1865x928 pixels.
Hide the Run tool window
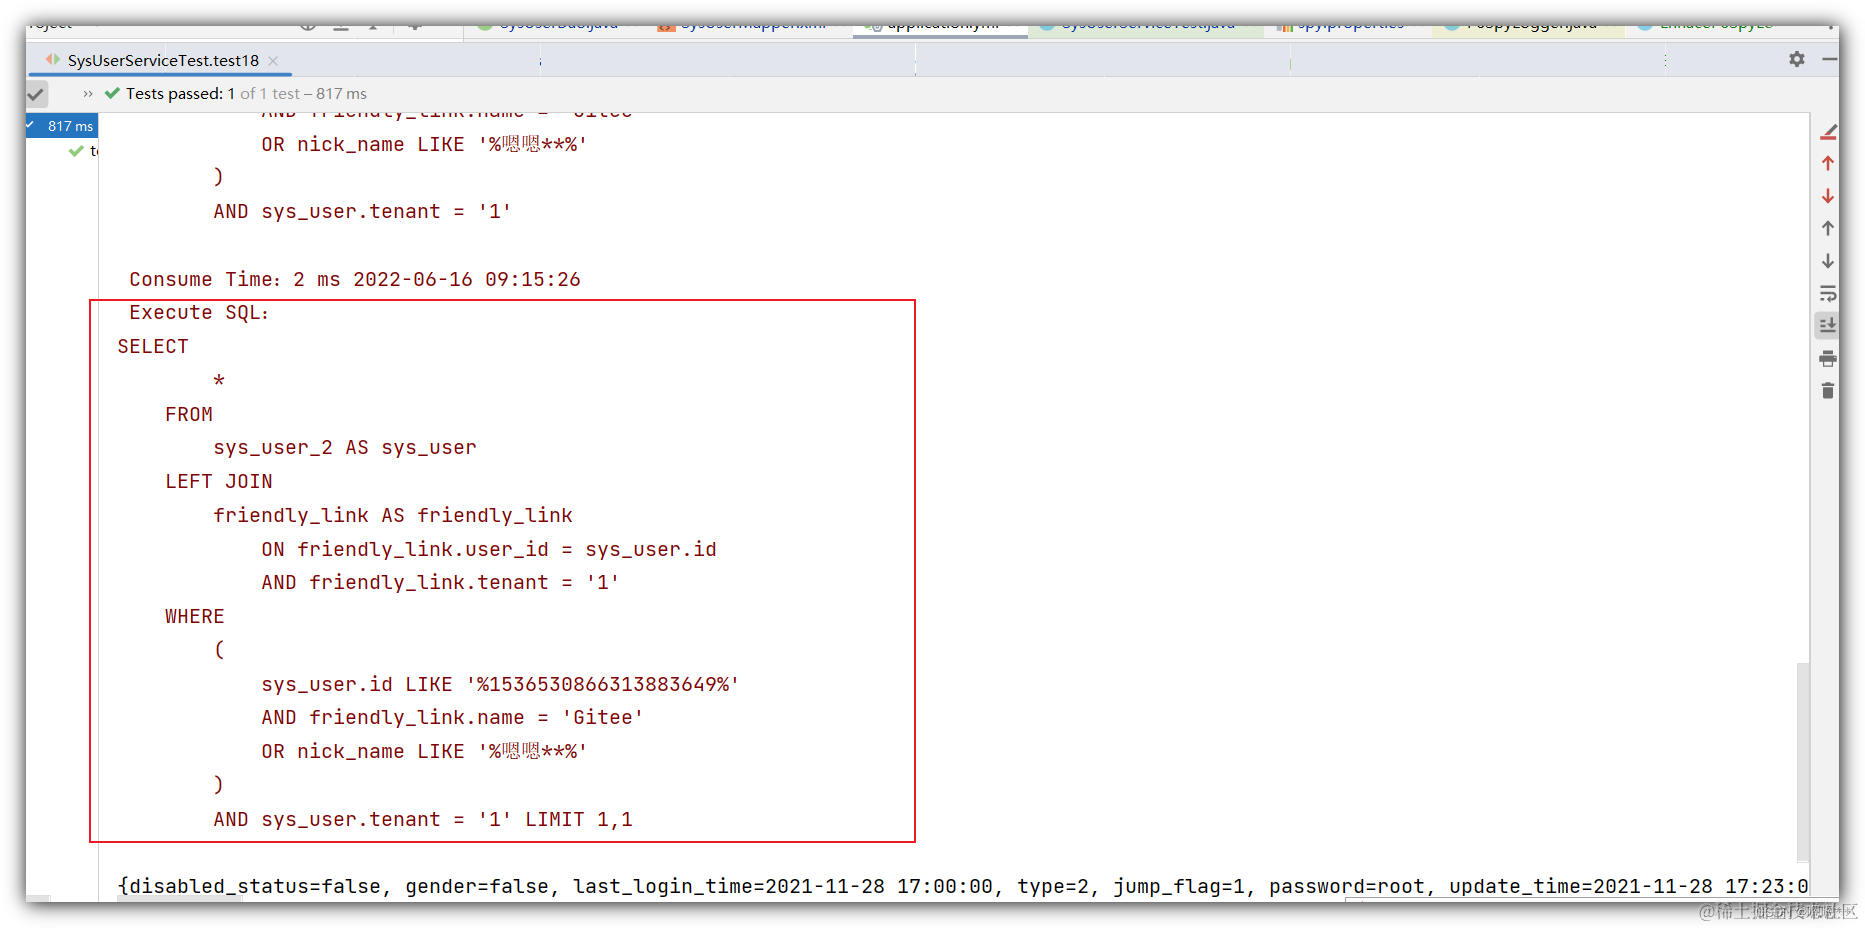pos(1829,60)
